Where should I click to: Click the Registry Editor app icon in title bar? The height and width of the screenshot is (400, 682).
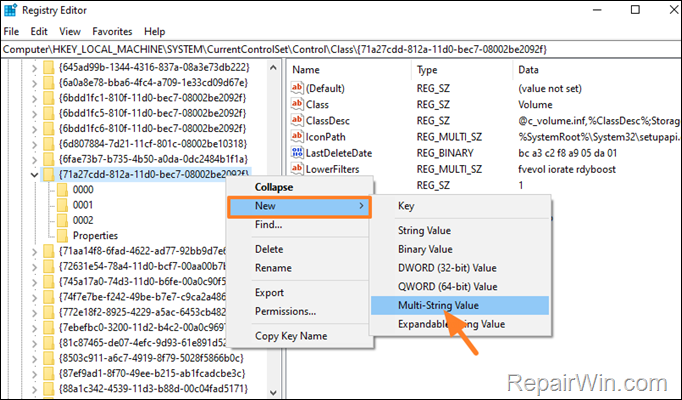tap(10, 10)
